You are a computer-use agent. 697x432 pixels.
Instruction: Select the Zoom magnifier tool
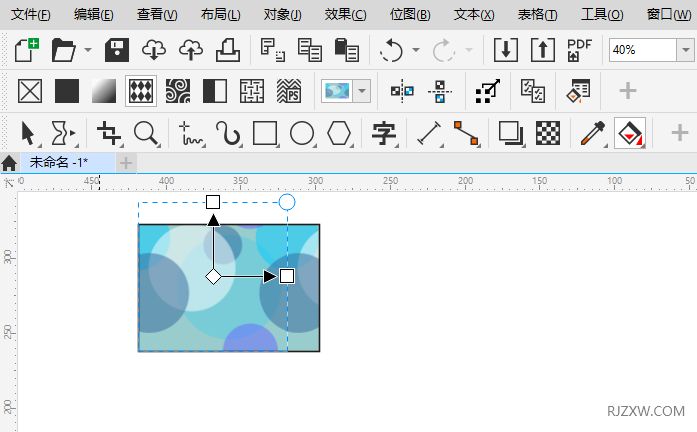[147, 133]
